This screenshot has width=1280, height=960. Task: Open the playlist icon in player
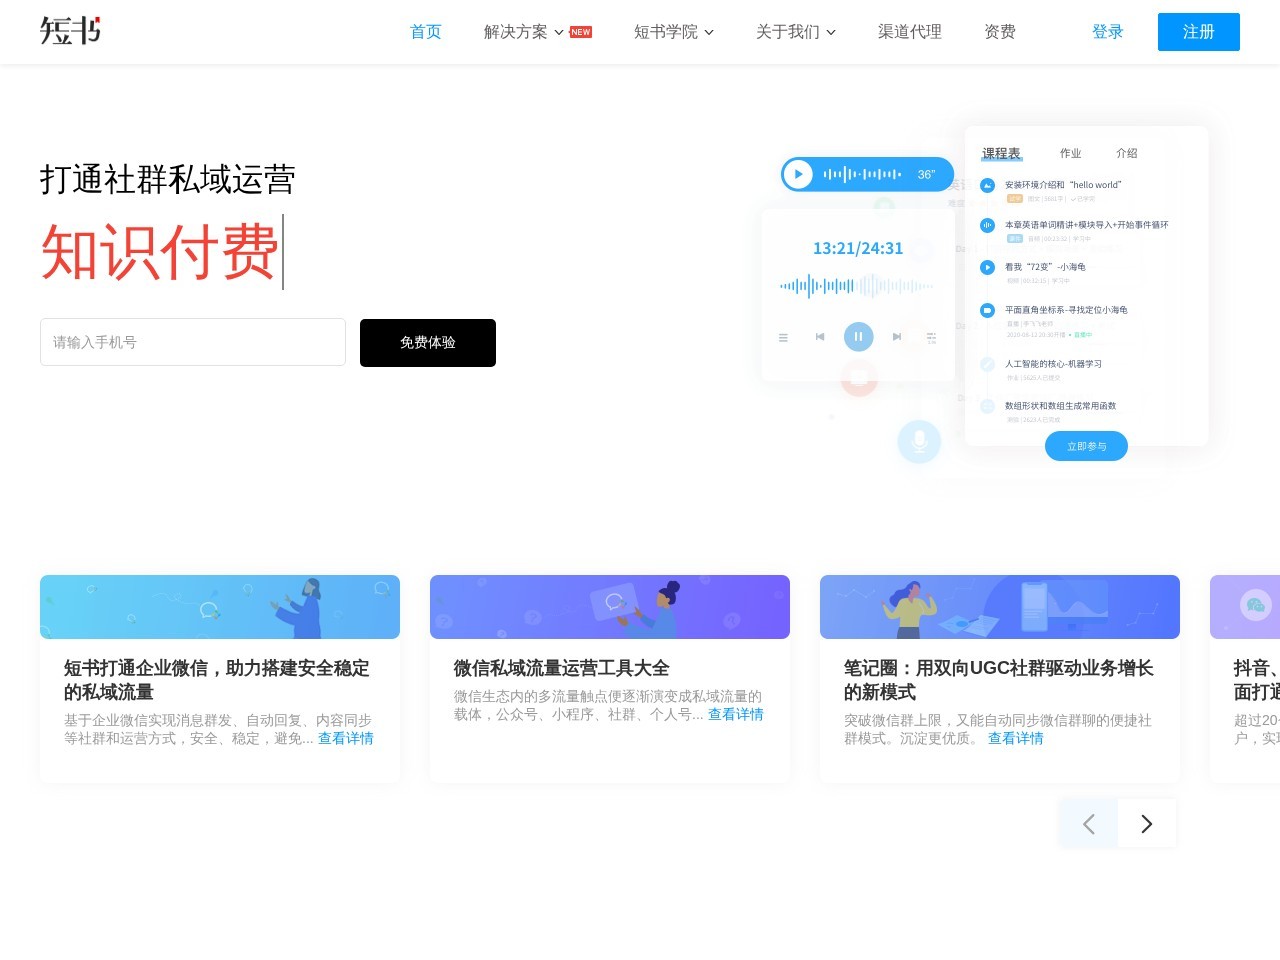783,338
